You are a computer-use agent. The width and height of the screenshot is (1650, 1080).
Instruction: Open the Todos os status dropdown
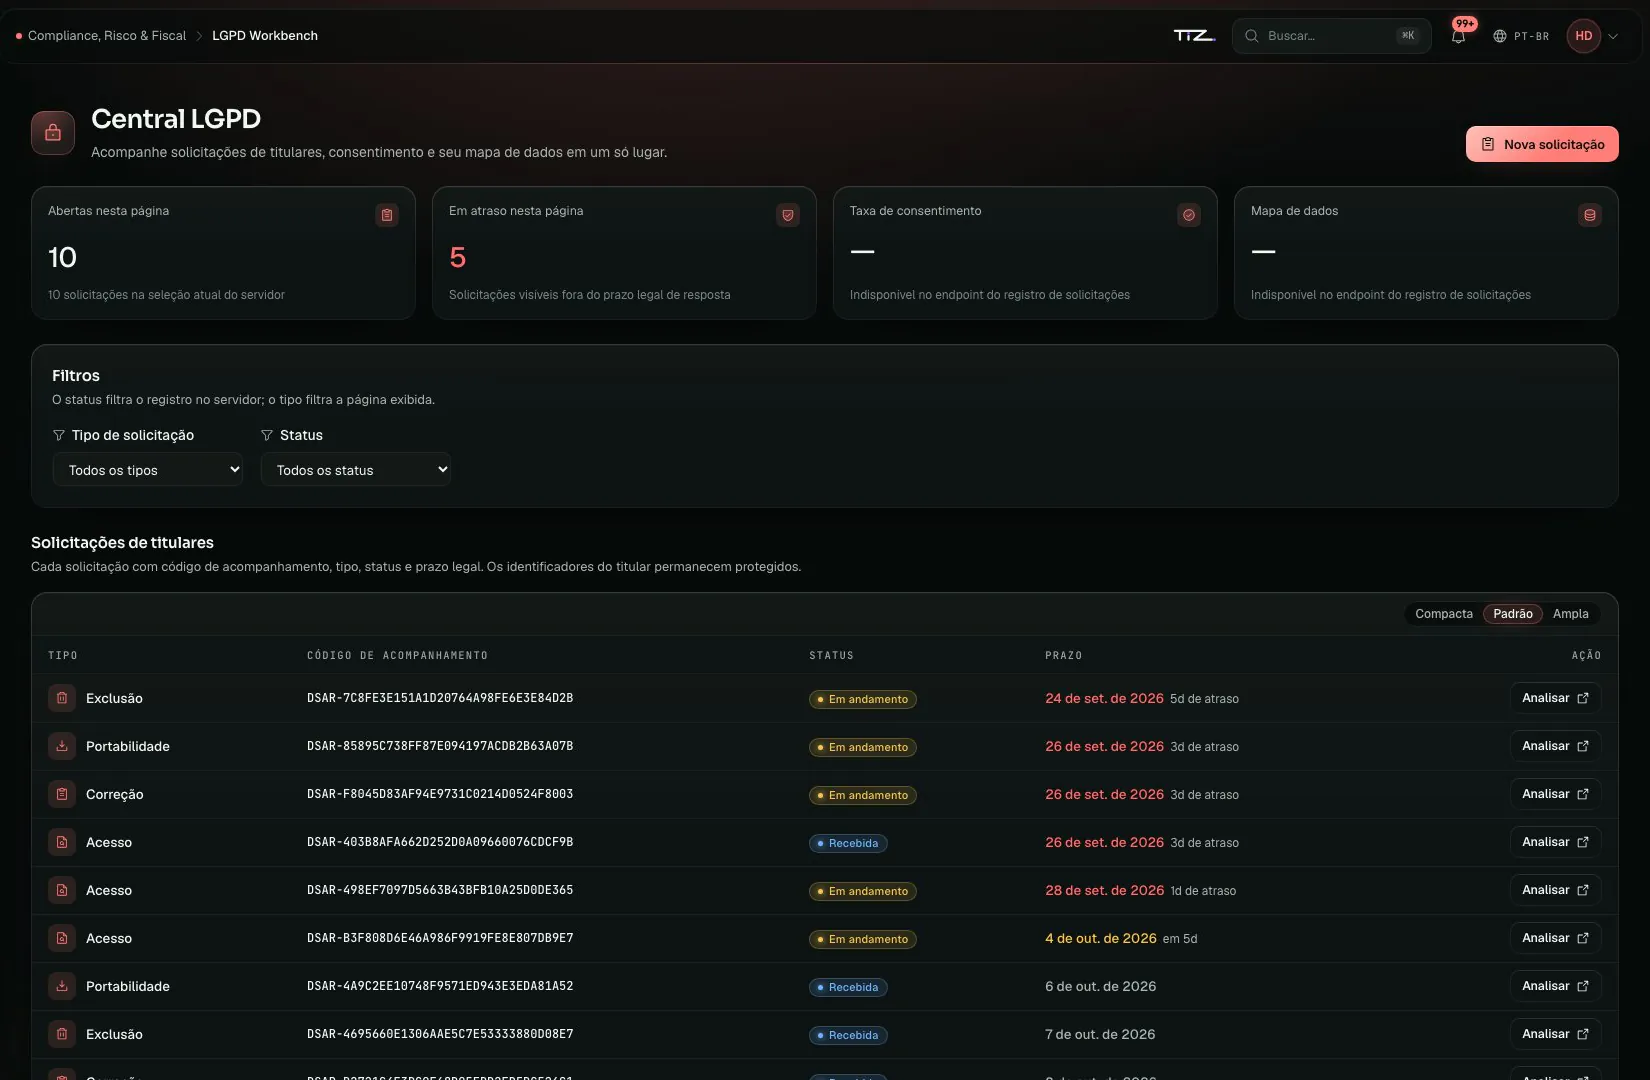[356, 470]
